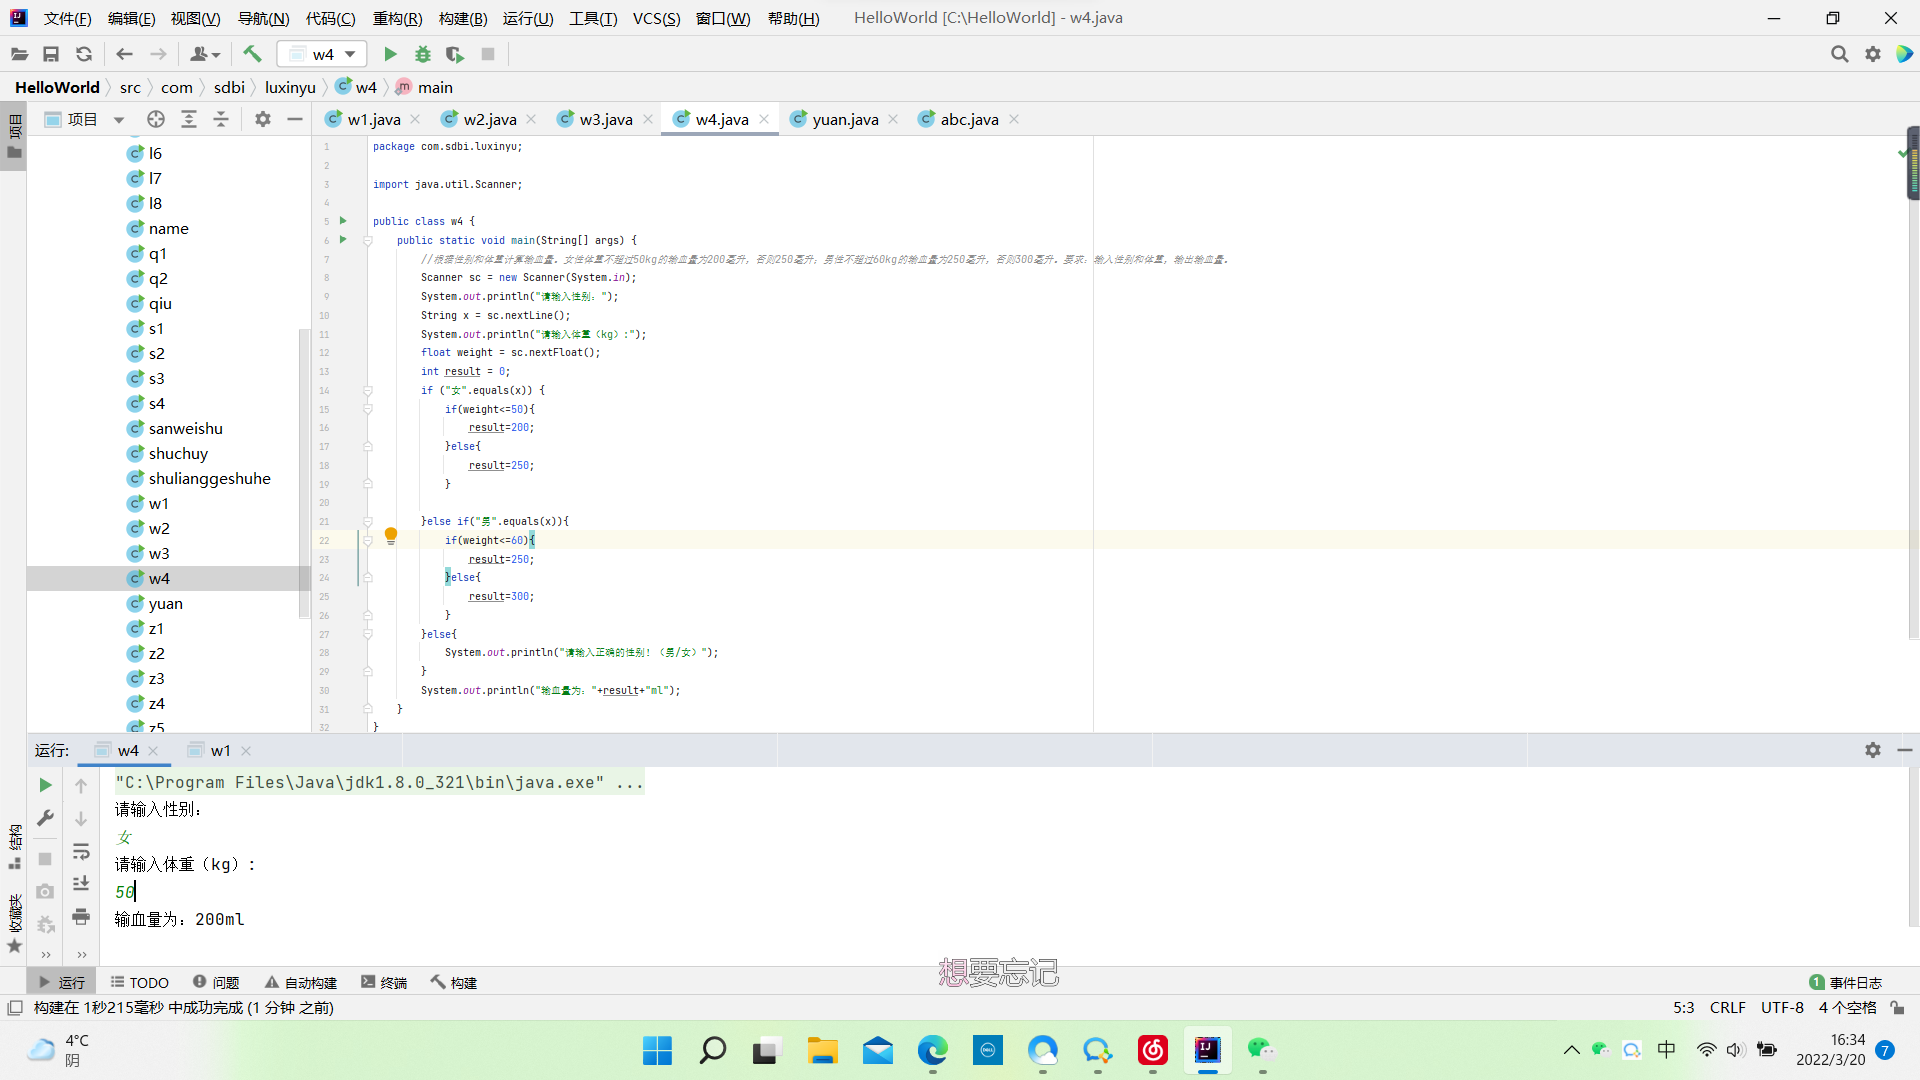Open the TODO tool window button
Viewport: 1920px width, 1080px height.
139,982
